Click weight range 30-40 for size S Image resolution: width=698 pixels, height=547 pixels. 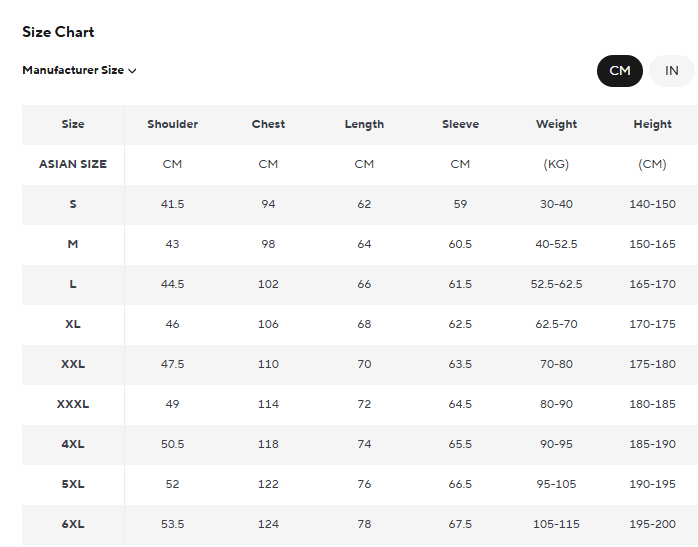coord(556,204)
